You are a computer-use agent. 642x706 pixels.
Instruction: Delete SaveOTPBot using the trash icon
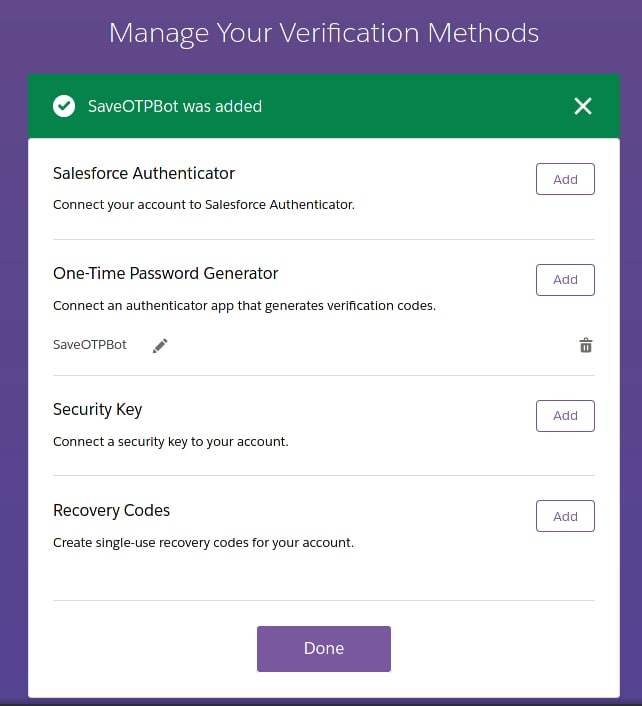tap(586, 345)
